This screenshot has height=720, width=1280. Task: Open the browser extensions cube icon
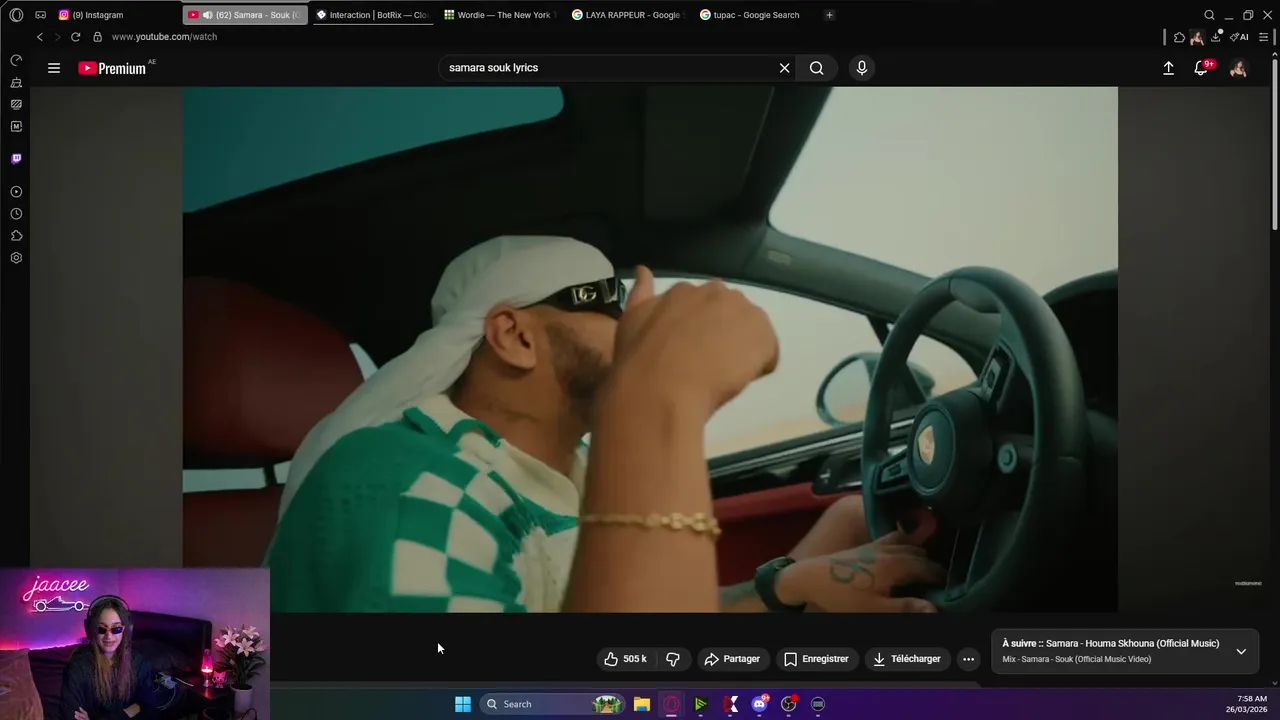click(1180, 37)
